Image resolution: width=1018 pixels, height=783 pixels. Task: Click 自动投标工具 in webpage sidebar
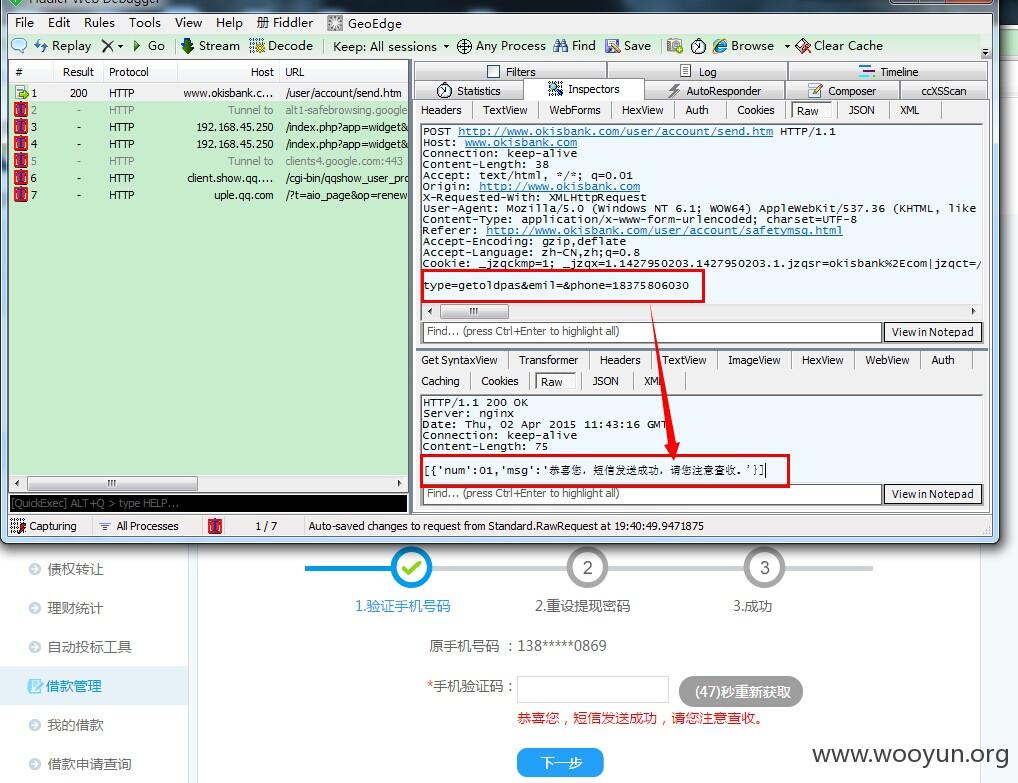click(x=89, y=647)
